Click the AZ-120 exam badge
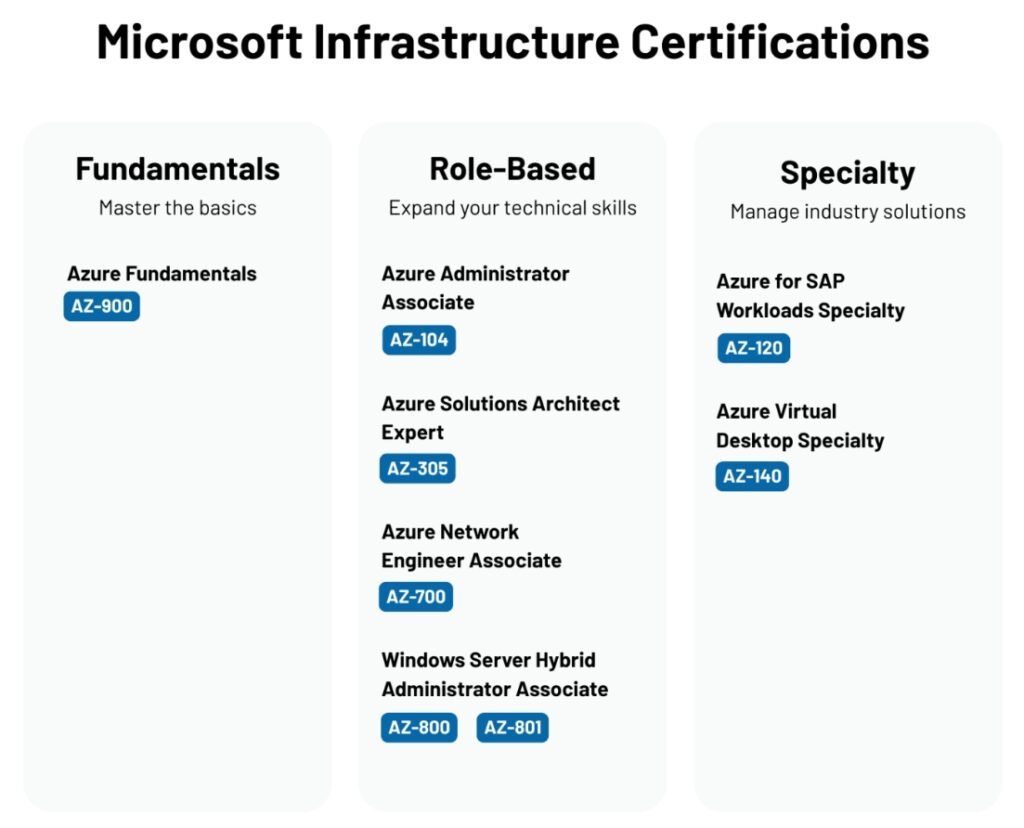This screenshot has height=828, width=1024. click(754, 348)
